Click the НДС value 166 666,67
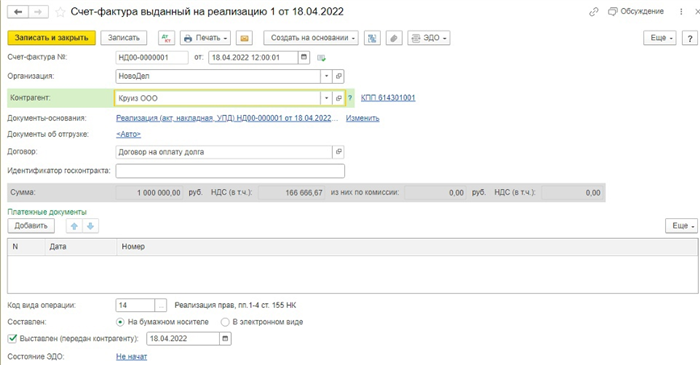Image resolution: width=700 pixels, height=365 pixels. (x=292, y=193)
